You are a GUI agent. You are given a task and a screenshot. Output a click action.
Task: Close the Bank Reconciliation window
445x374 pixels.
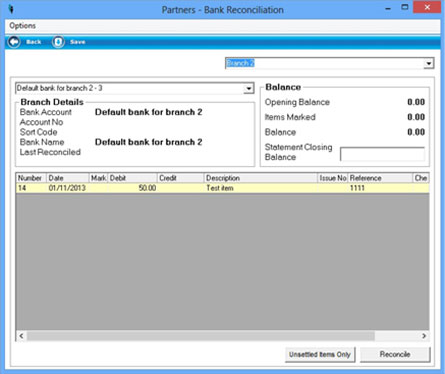(427, 7)
